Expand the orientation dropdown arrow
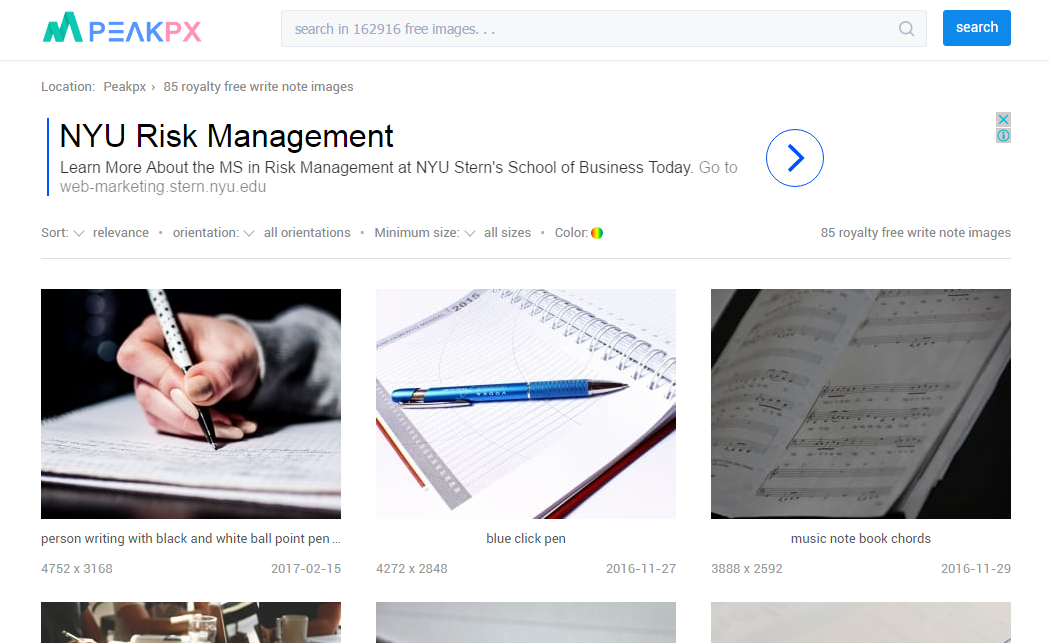Viewport: 1049px width, 643px height. (249, 233)
